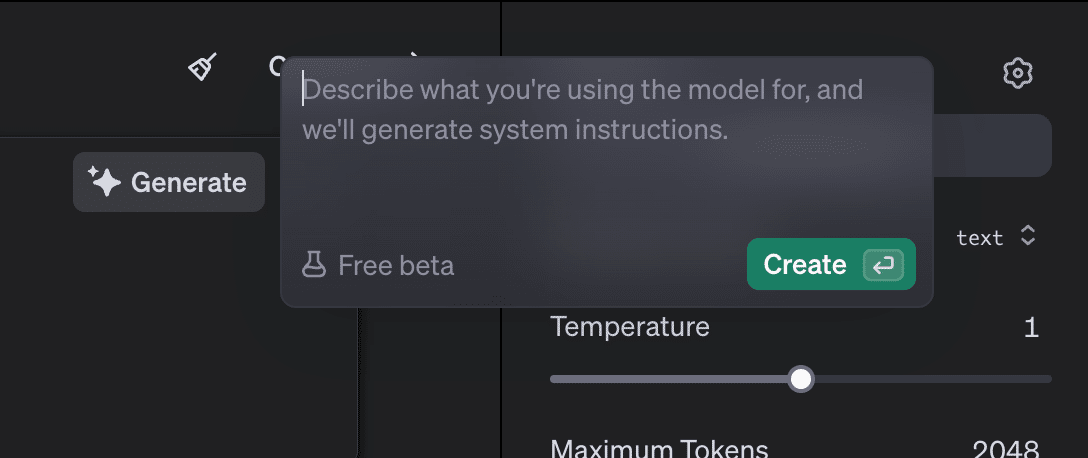Click the Free beta label

tap(396, 265)
